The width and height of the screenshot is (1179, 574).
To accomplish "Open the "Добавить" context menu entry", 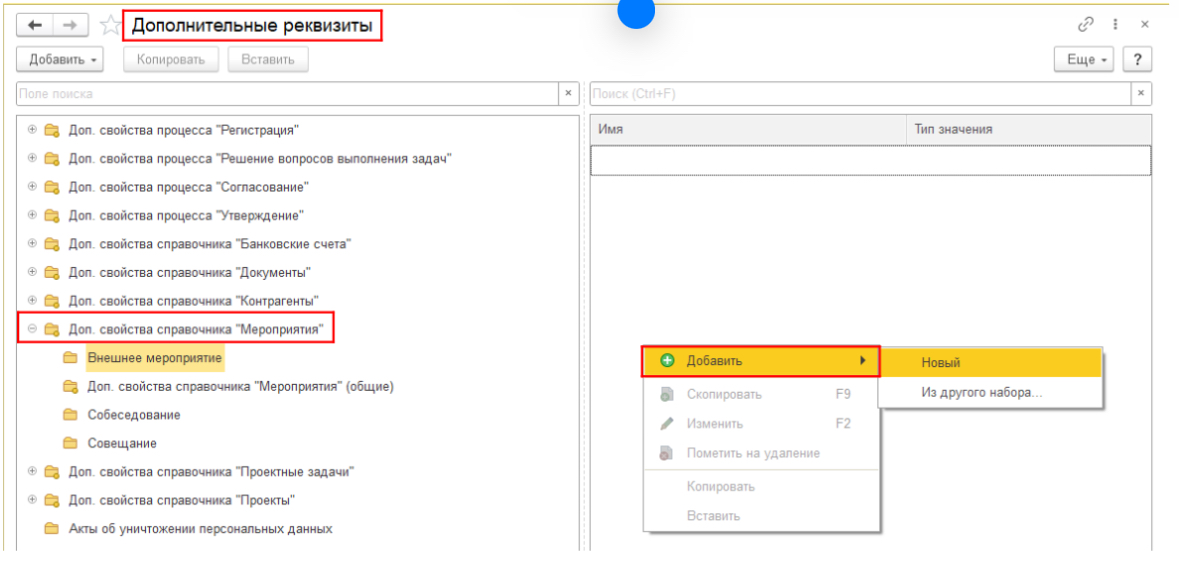I will pyautogui.click(x=760, y=361).
